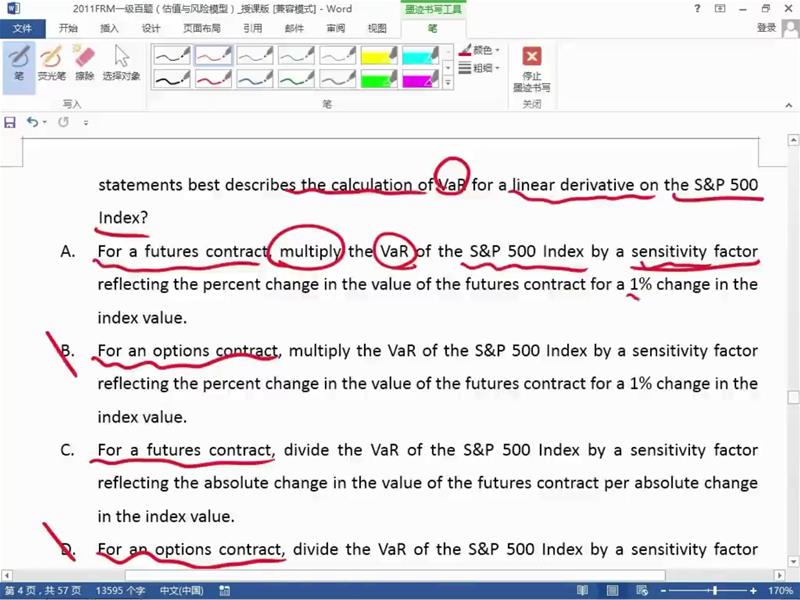Click the macro recording icon in status bar
This screenshot has width=800, height=600.
point(224,591)
